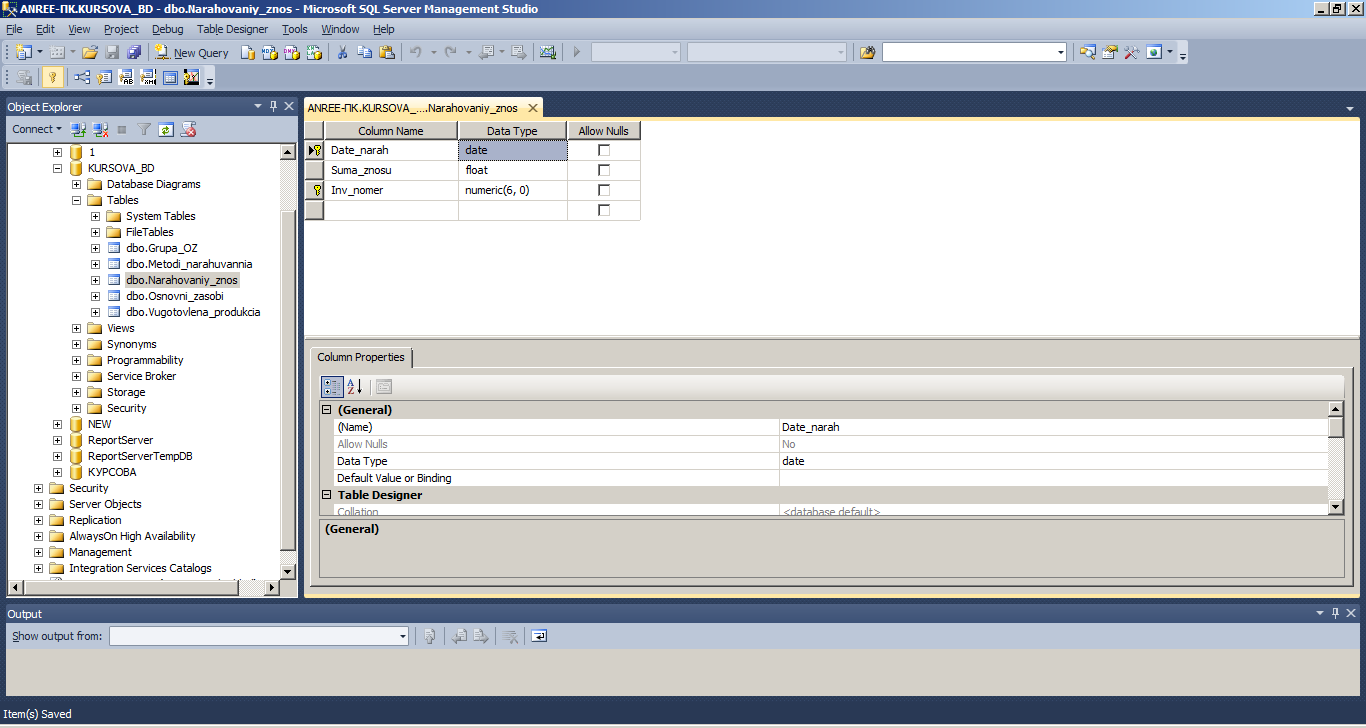1366x728 pixels.
Task: Click the Manage Fulltext Index icon
Action: pyautogui.click(x=126, y=77)
